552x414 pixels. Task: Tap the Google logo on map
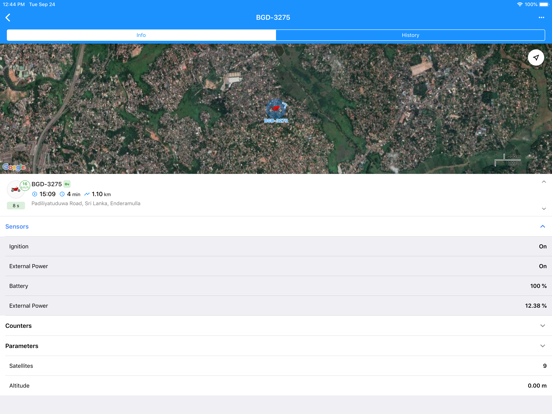(14, 167)
